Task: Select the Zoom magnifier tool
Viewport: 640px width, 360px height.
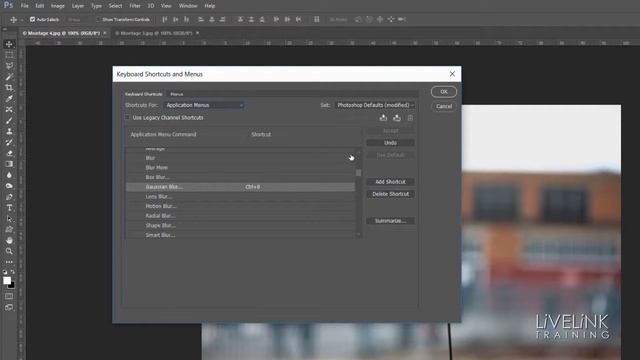Action: pyautogui.click(x=9, y=251)
